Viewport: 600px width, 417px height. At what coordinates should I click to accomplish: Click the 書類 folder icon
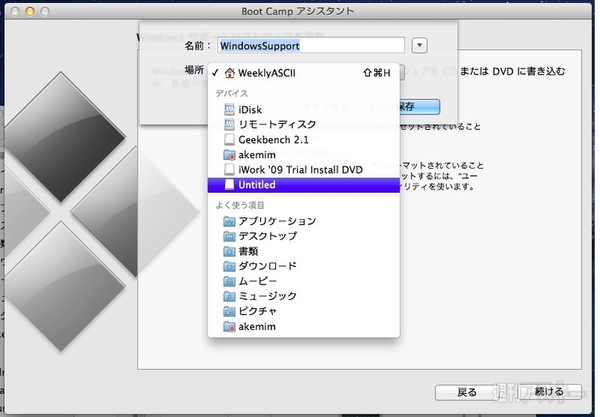tap(229, 251)
